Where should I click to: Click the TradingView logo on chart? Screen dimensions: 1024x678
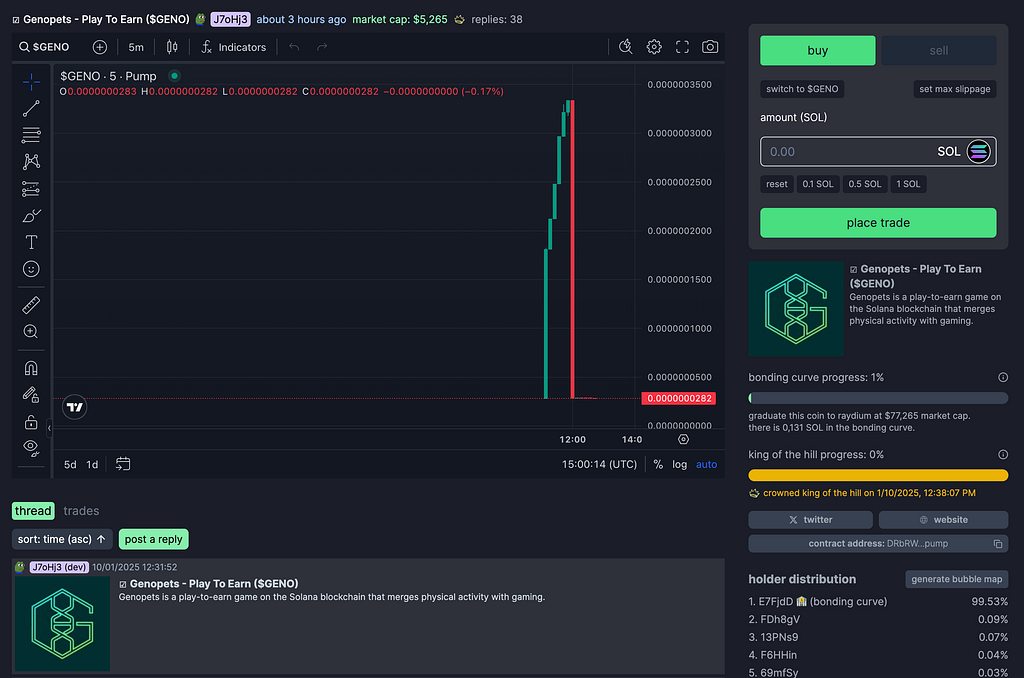tap(74, 408)
